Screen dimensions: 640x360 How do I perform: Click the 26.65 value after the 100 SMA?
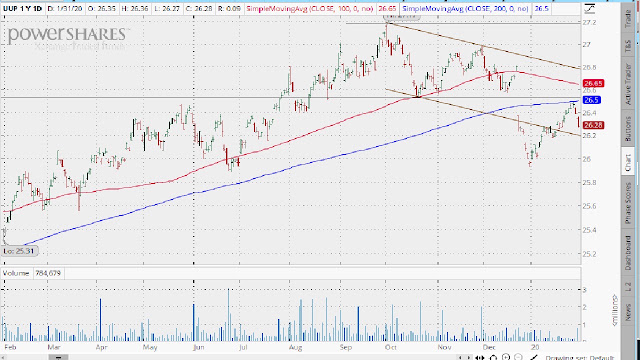click(387, 8)
